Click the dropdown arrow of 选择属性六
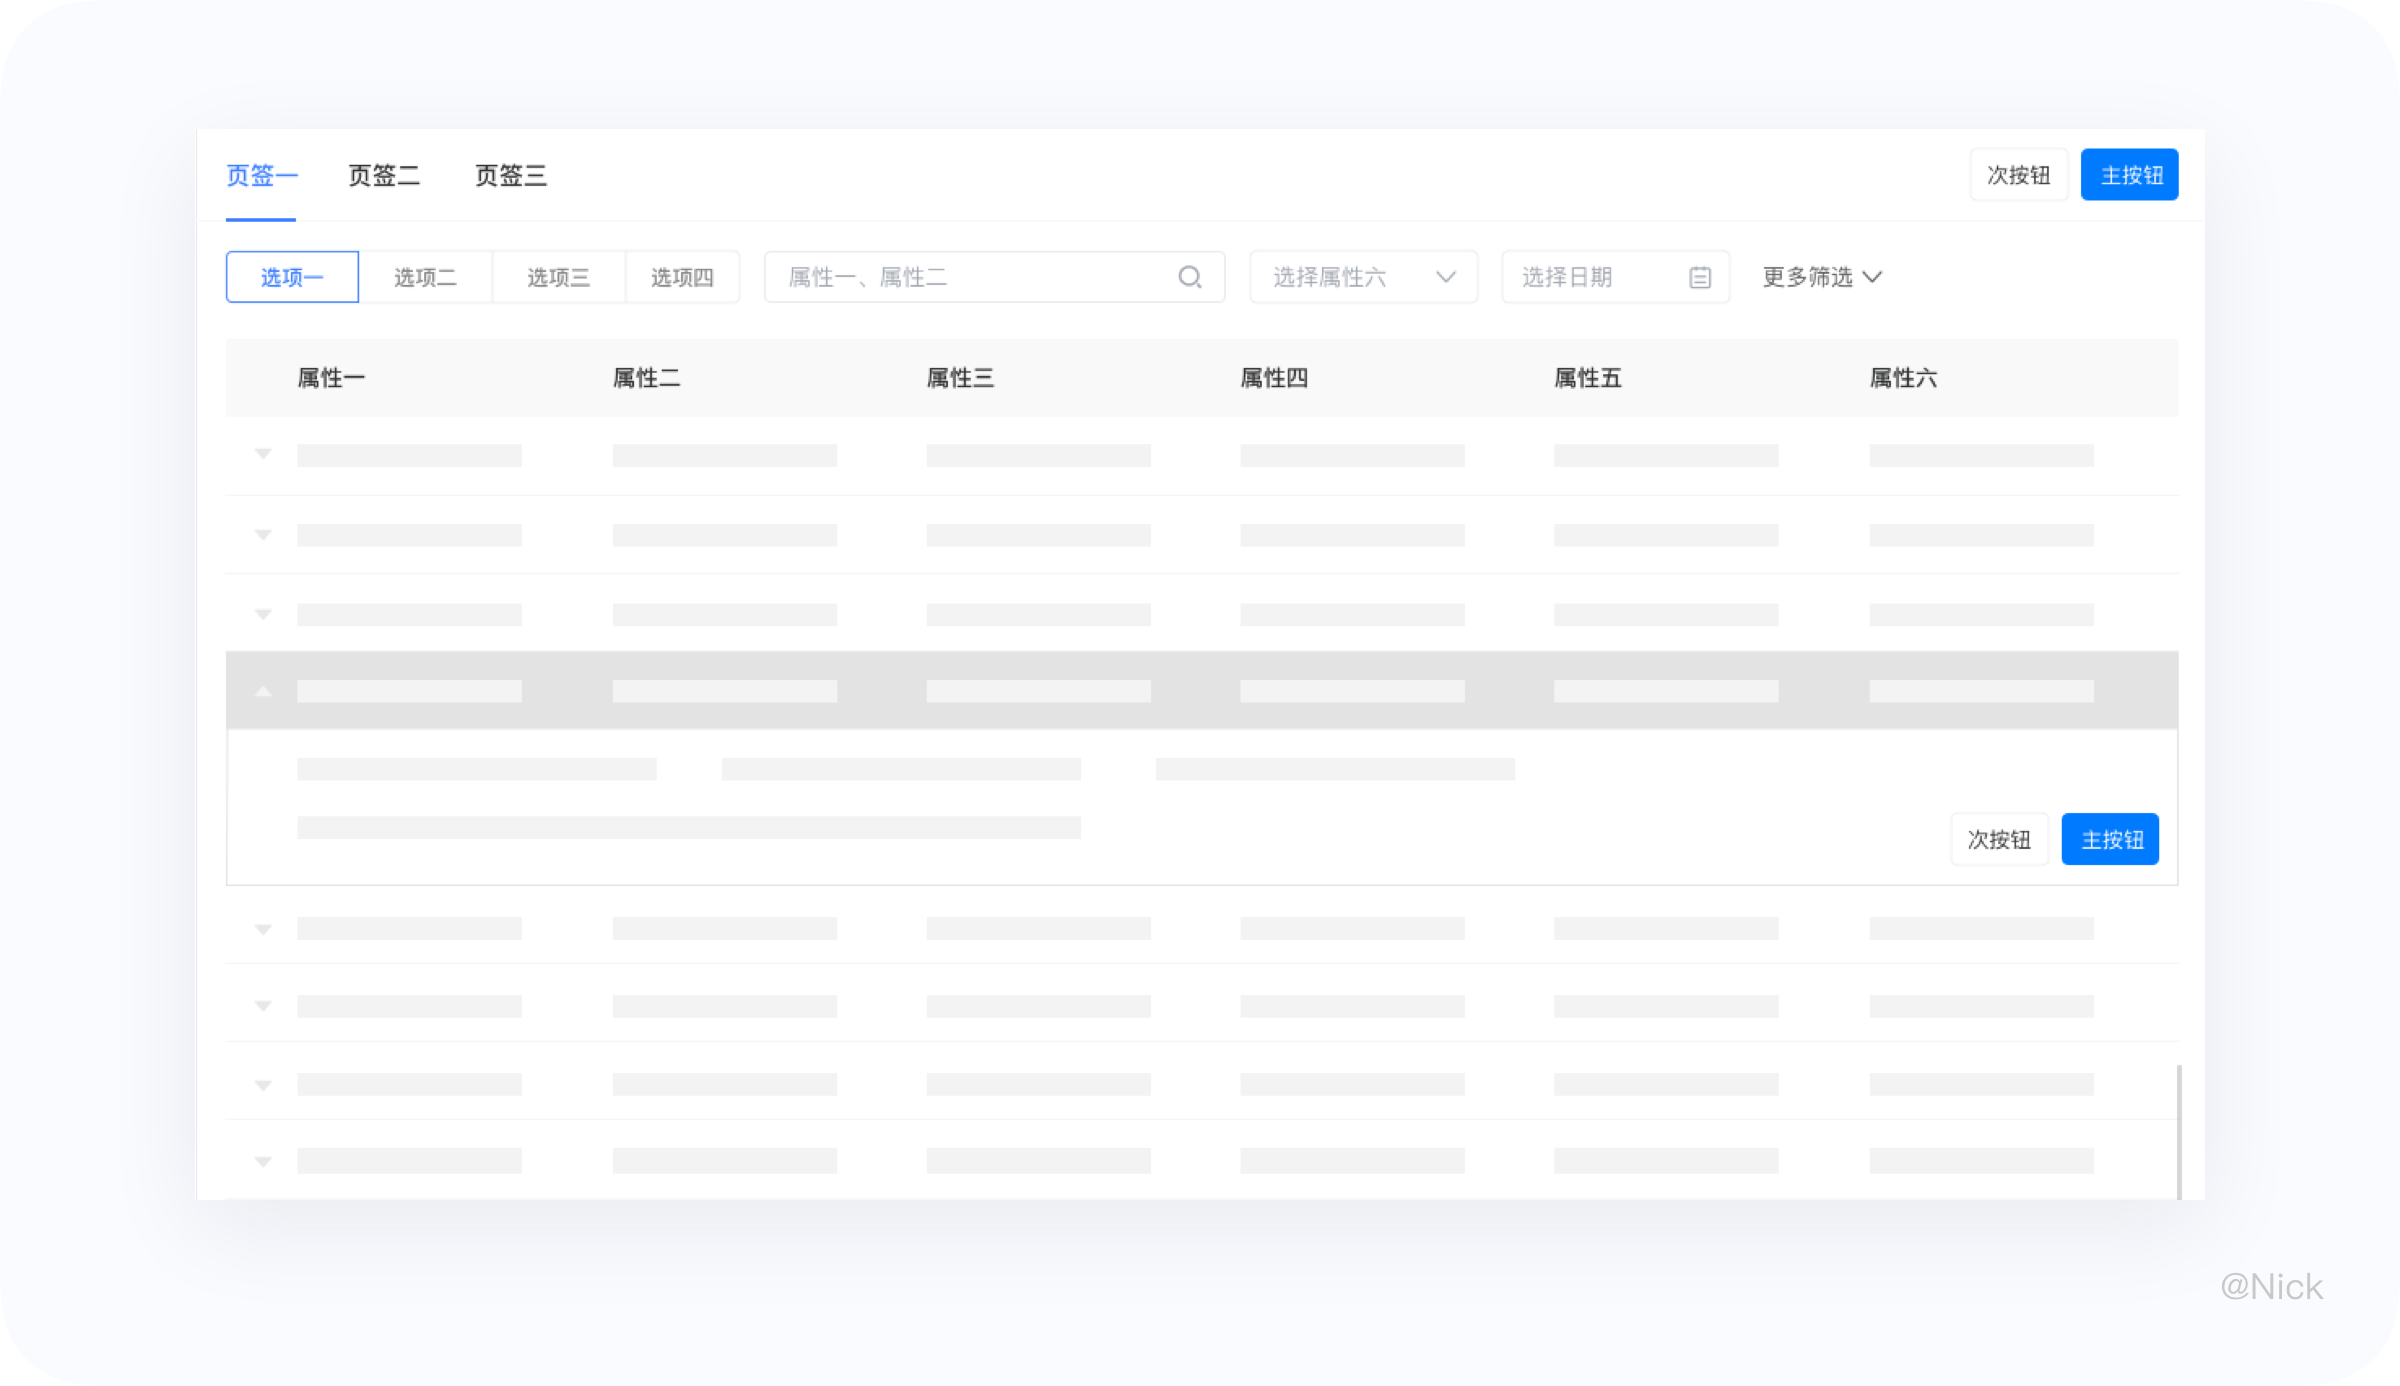This screenshot has height=1386, width=2400. click(x=1446, y=277)
